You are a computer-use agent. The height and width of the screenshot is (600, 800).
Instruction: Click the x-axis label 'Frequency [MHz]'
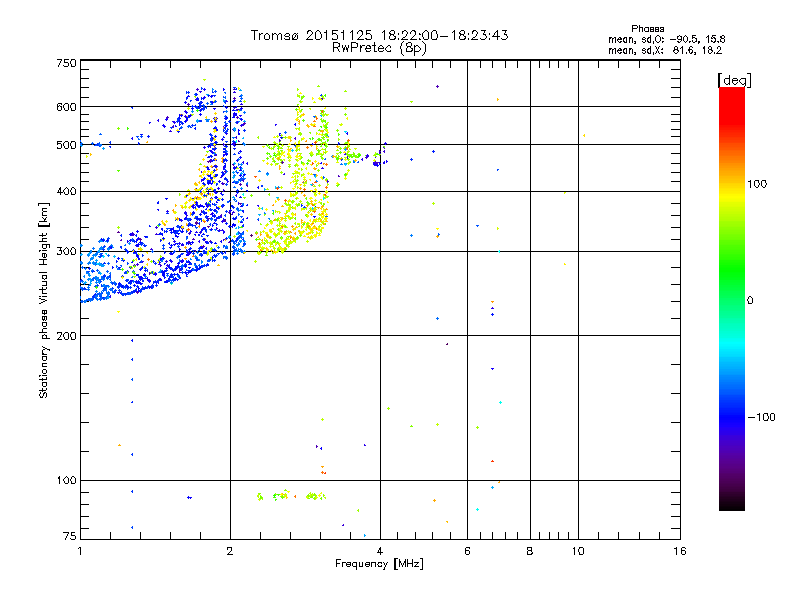pyautogui.click(x=379, y=564)
